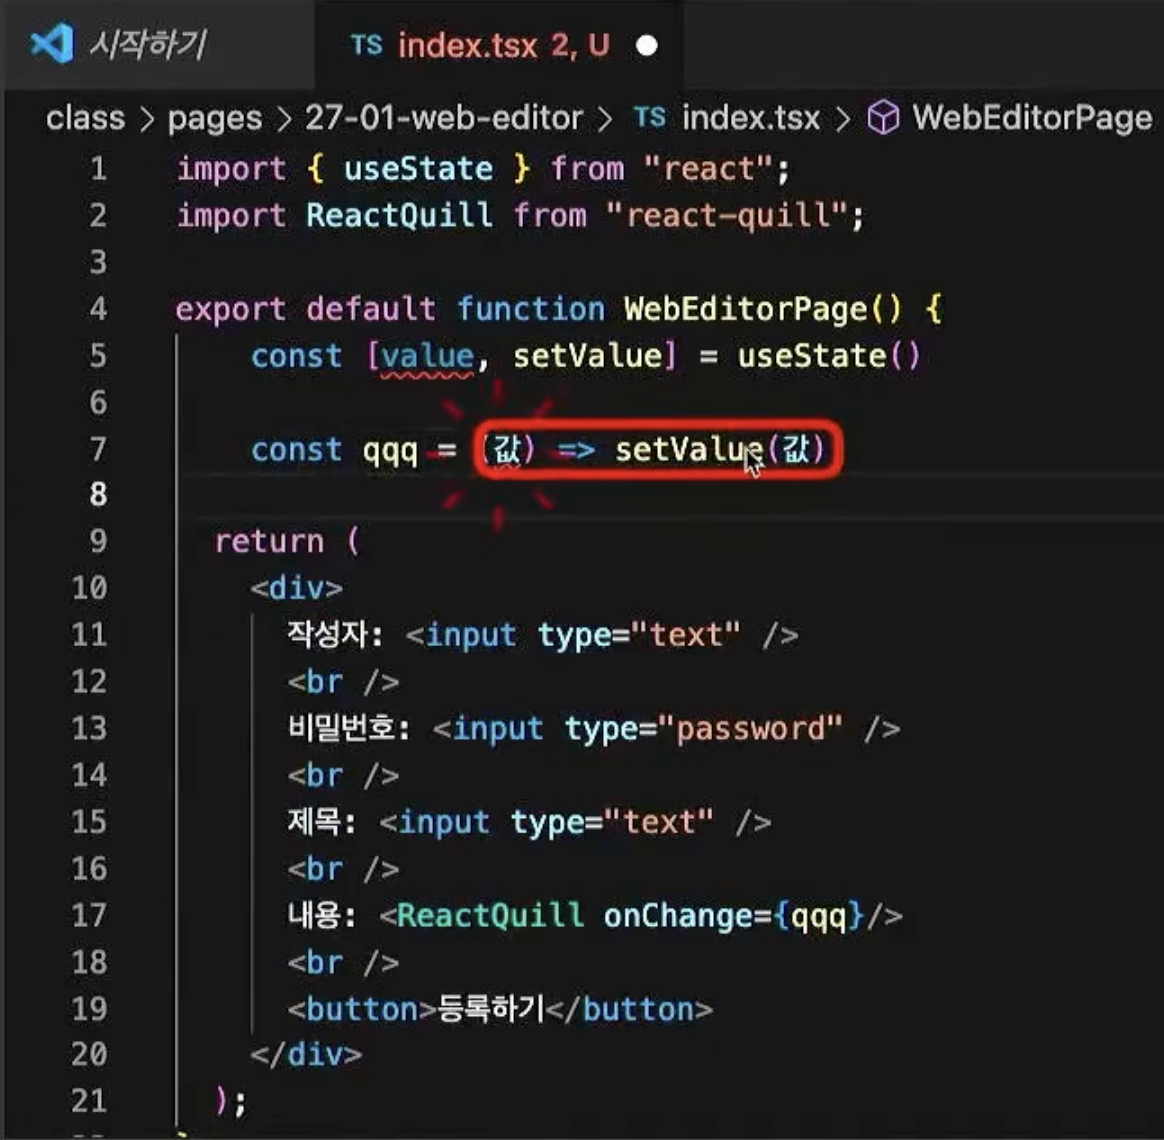Click the 제목: label on line 15
Screen dimensions: 1164x1140
click(x=321, y=822)
